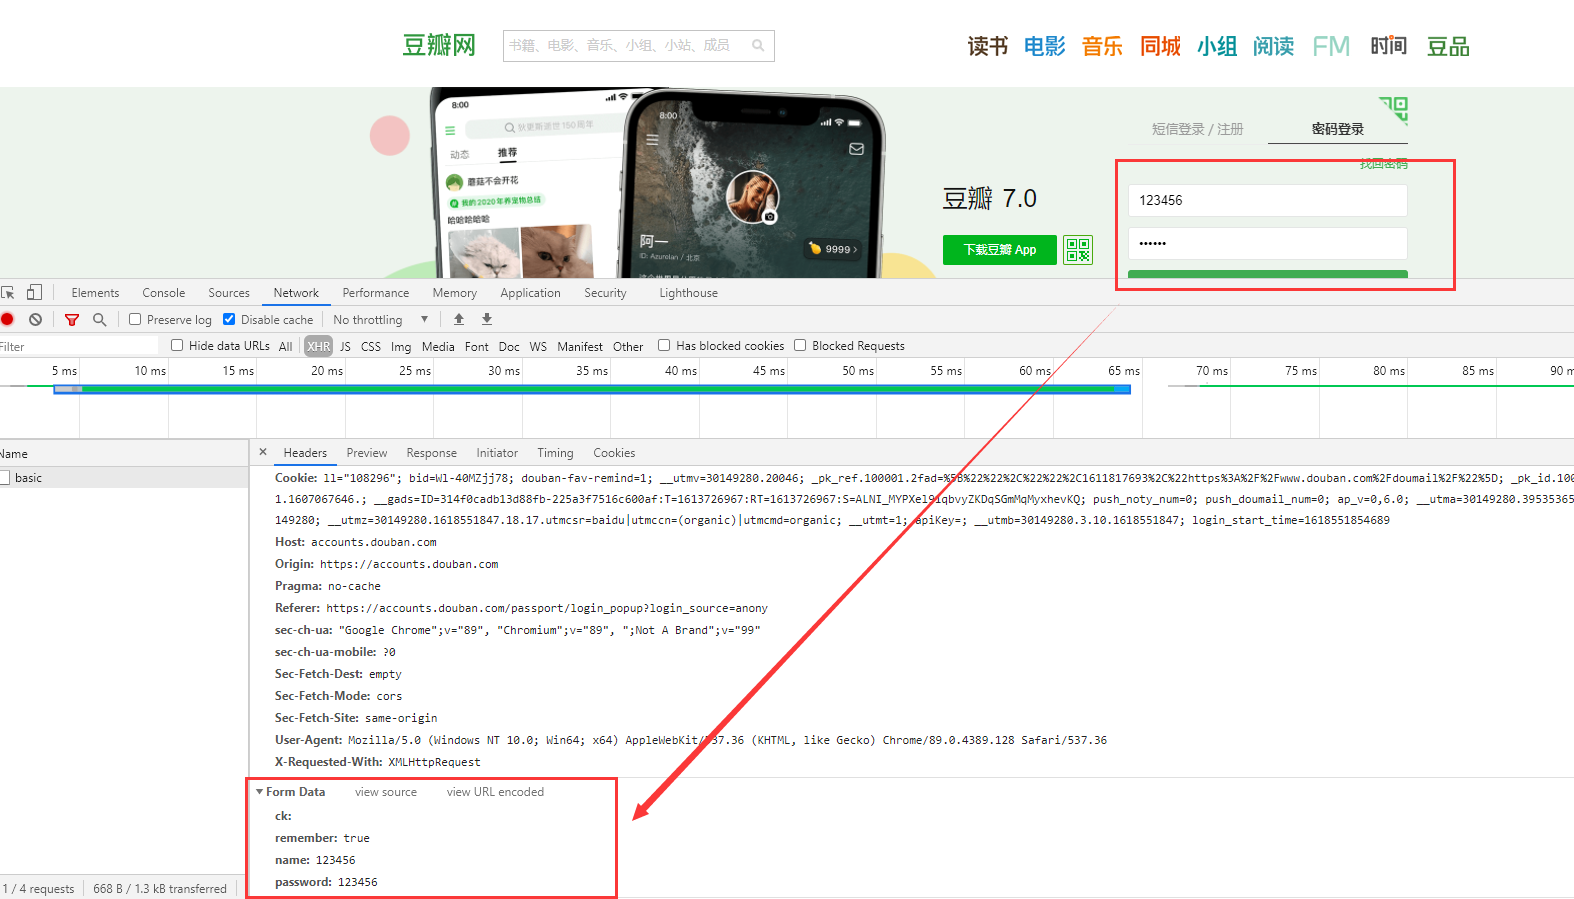Screen dimensions: 1574x899
Task: Open the Response tab of request details
Action: coord(432,453)
